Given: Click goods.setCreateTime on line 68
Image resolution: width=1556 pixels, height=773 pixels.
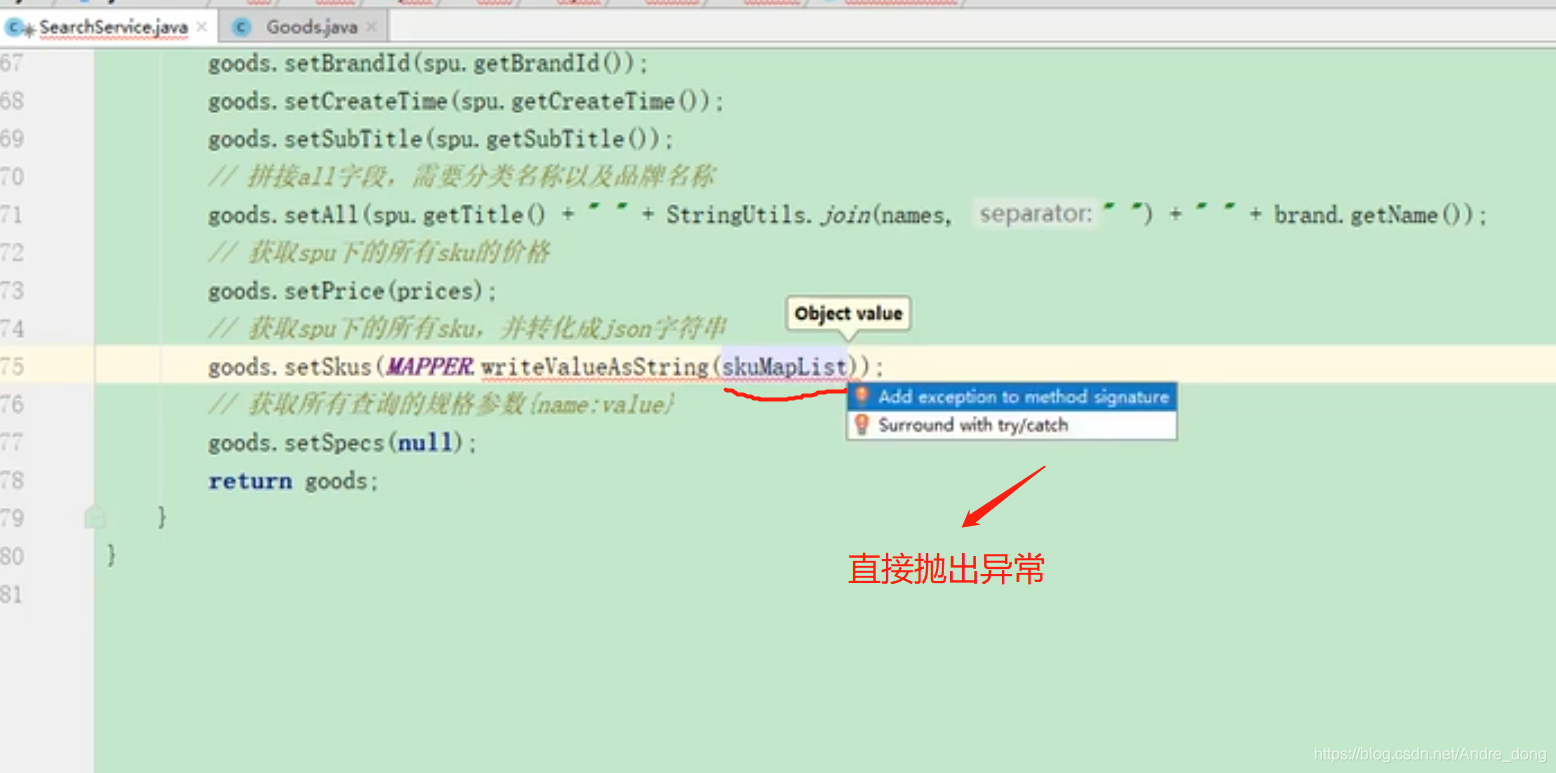Looking at the screenshot, I should point(328,102).
